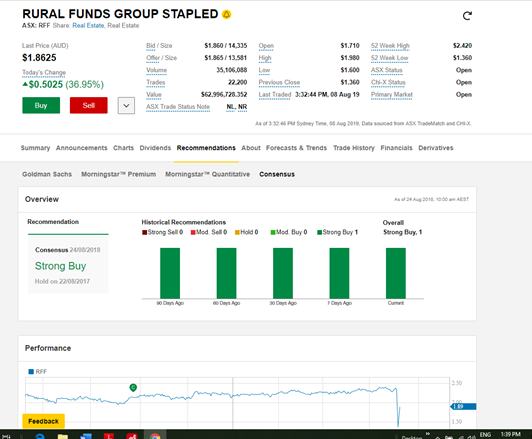Viewport: 532px width, 439px height.
Task: Go to the Dividends tab
Action: click(x=155, y=148)
